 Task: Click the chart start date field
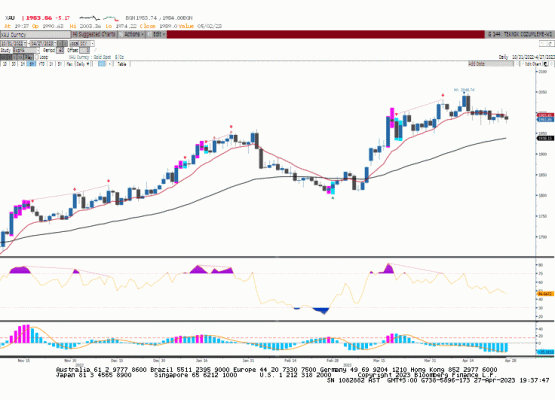pyautogui.click(x=13, y=44)
